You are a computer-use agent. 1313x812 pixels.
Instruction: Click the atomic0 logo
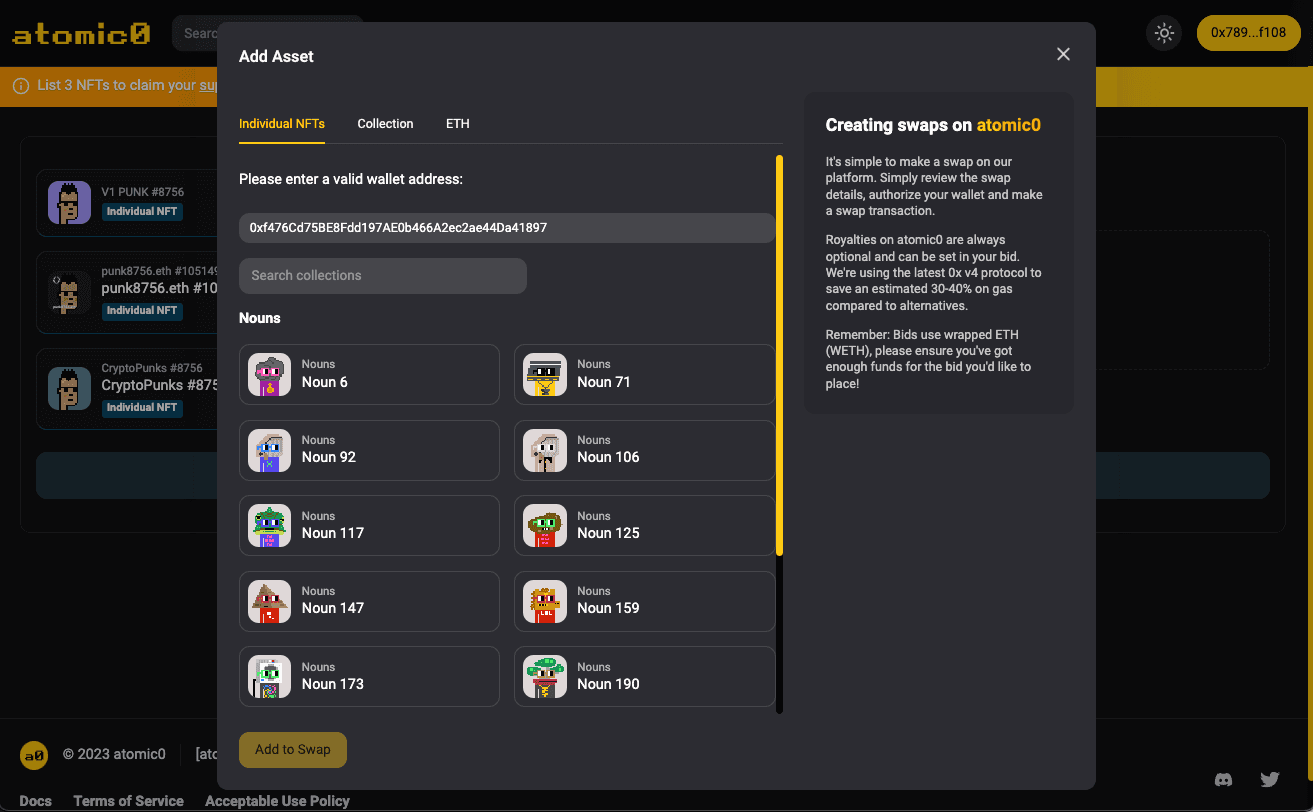click(81, 34)
